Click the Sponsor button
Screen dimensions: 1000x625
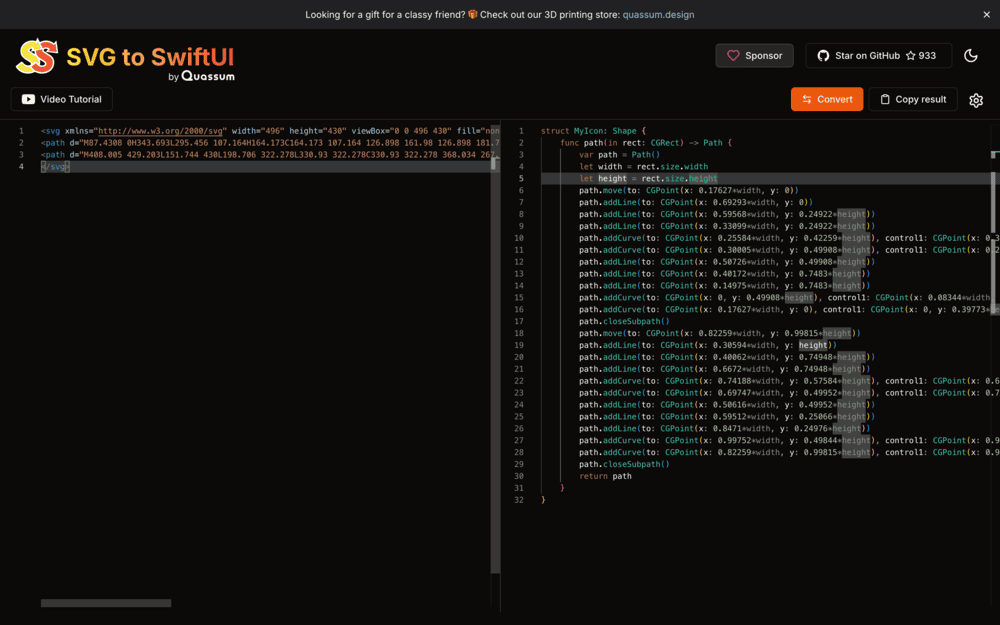pos(754,55)
